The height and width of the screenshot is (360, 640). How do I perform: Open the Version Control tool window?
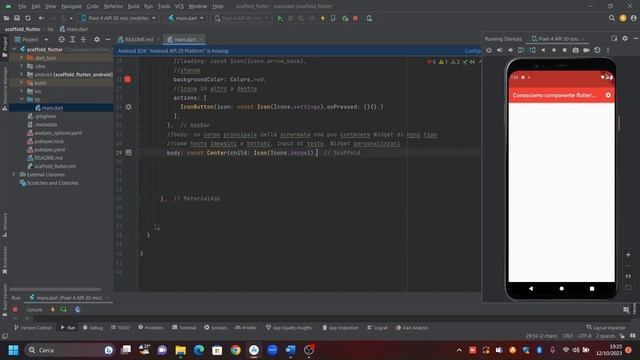click(33, 328)
